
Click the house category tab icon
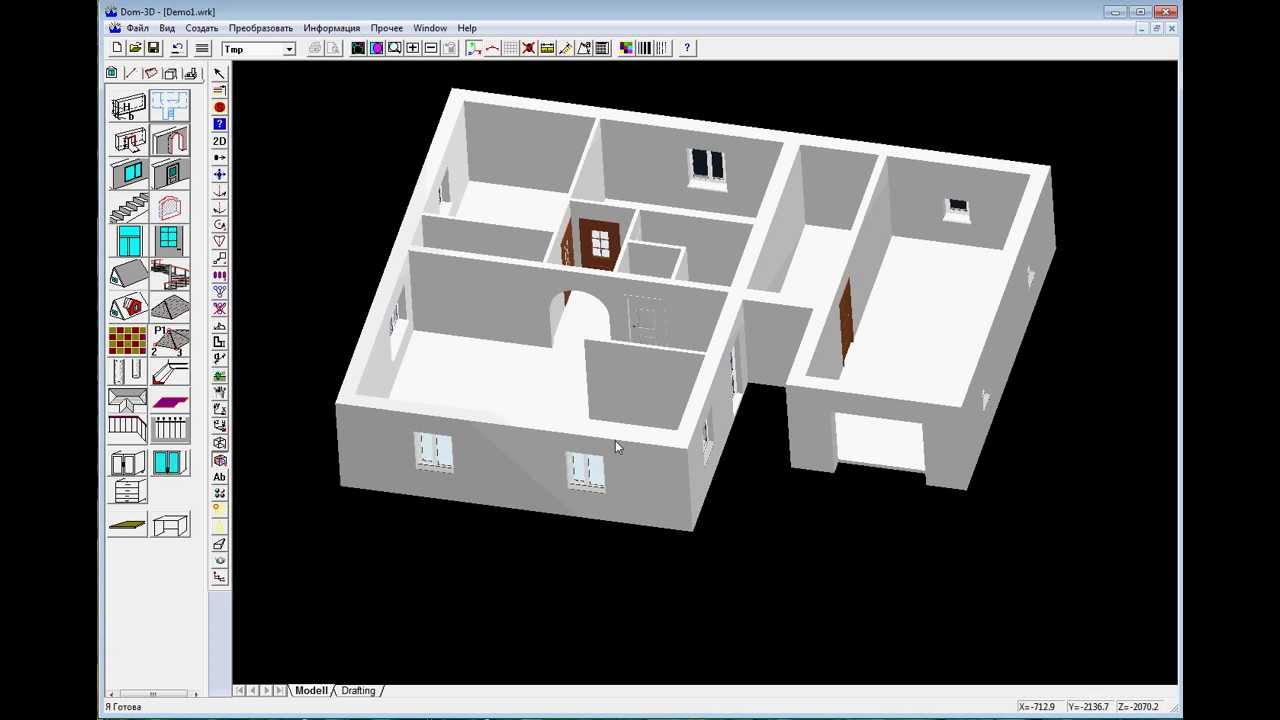click(x=112, y=73)
